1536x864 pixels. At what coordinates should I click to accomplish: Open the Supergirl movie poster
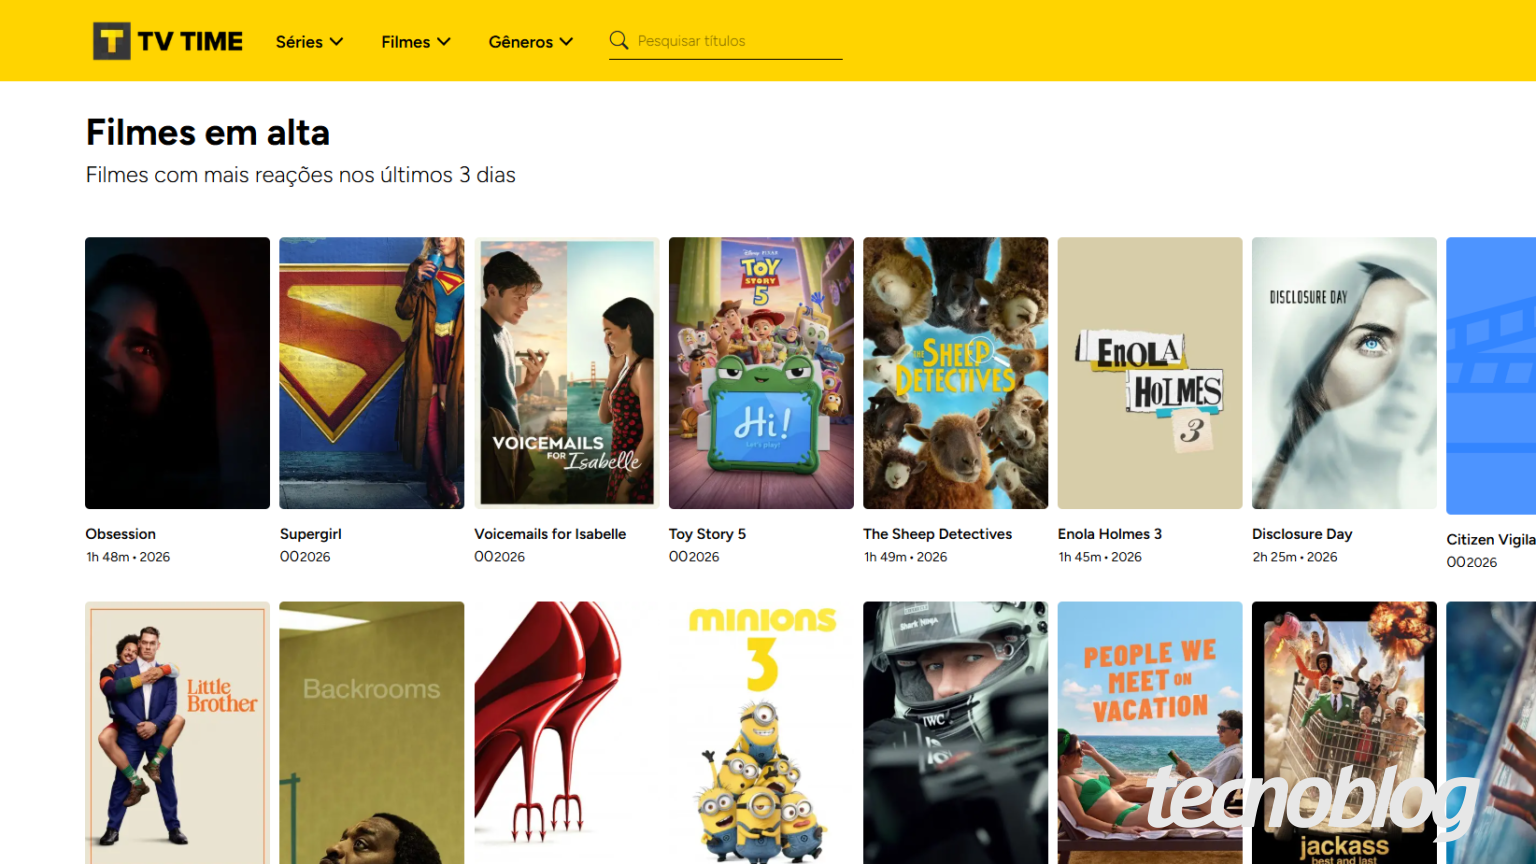tap(372, 373)
